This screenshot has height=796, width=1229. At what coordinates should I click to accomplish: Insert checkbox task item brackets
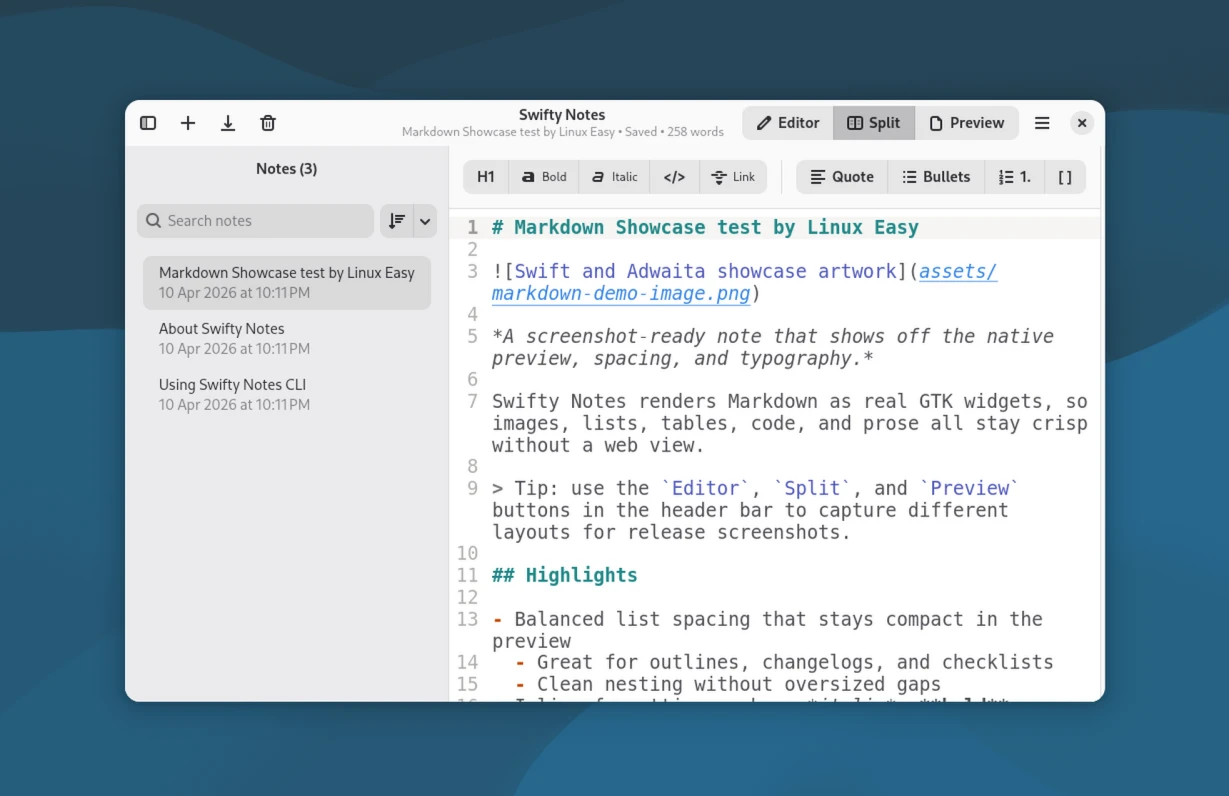(1065, 177)
